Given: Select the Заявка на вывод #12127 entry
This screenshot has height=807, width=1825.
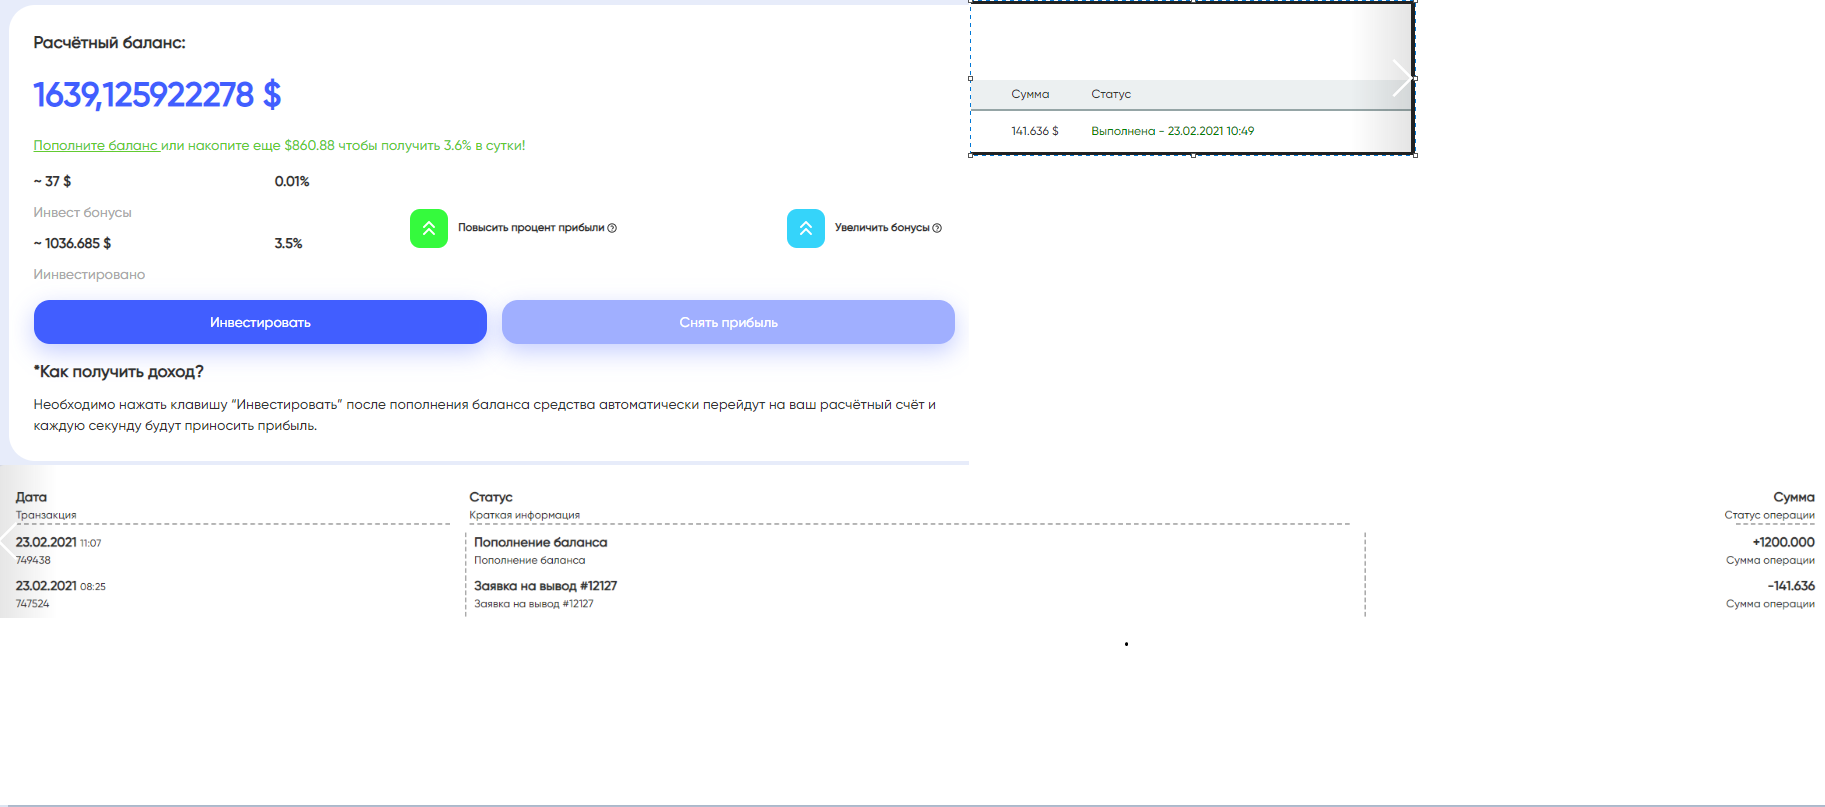Looking at the screenshot, I should coord(545,586).
